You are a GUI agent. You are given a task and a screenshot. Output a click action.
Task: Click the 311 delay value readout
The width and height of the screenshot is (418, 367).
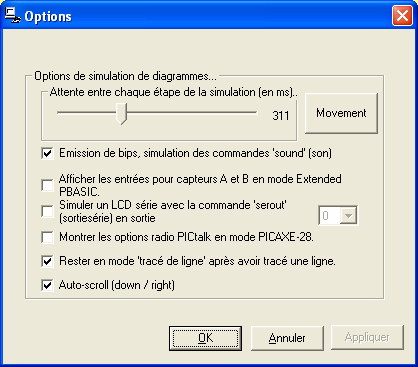click(x=281, y=115)
